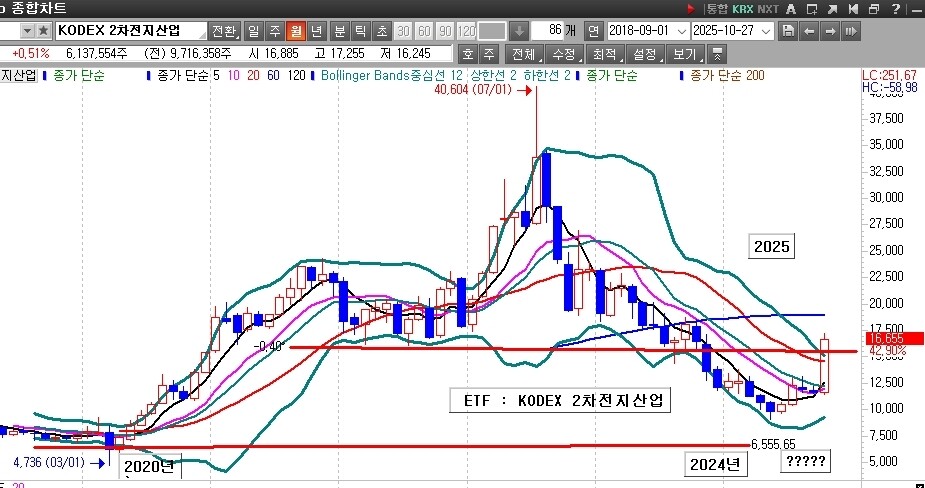Click the 60 moving average legend number
Viewport: 925px width, 488px height.
coord(273,76)
